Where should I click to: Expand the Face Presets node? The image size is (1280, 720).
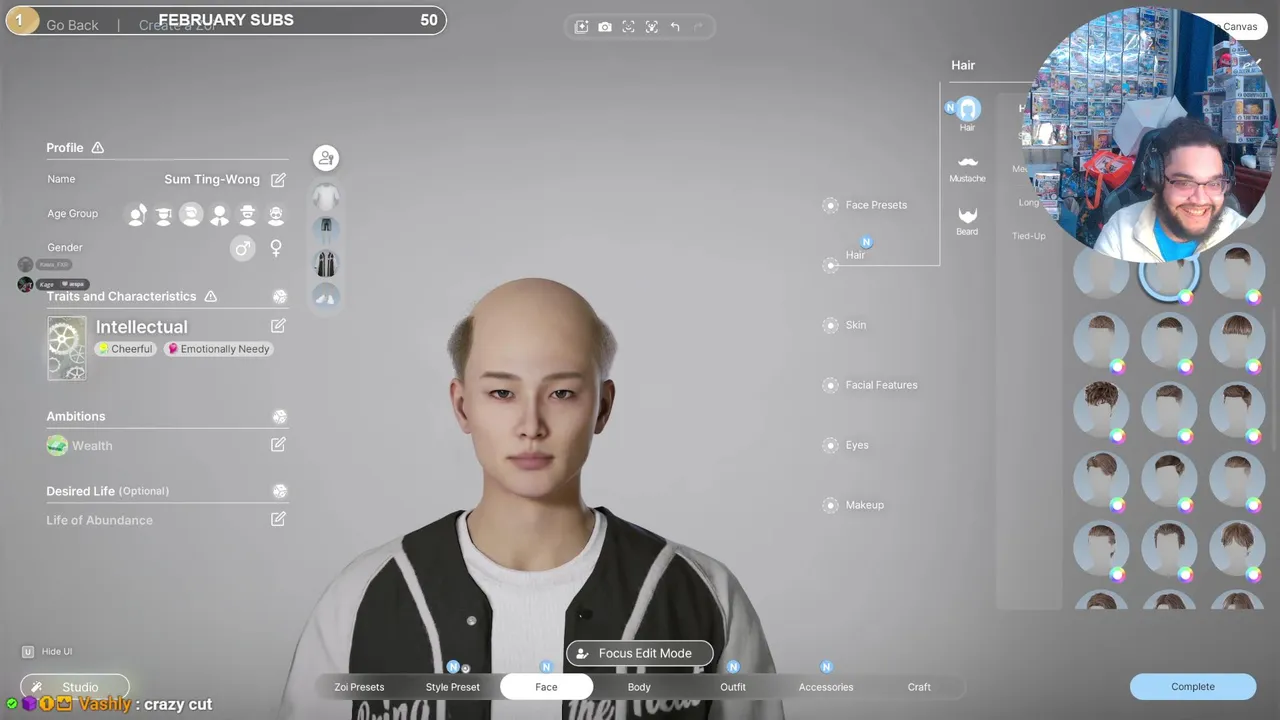[x=830, y=205]
